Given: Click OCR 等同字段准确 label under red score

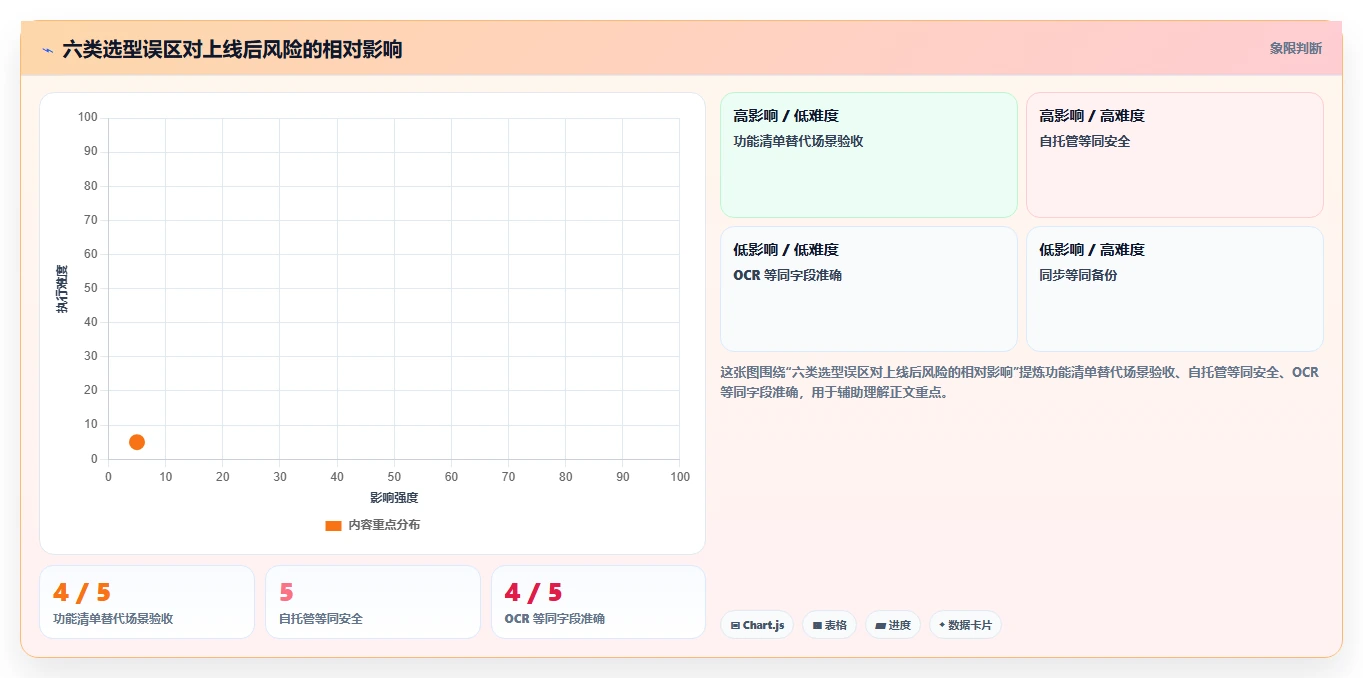Looking at the screenshot, I should (555, 619).
